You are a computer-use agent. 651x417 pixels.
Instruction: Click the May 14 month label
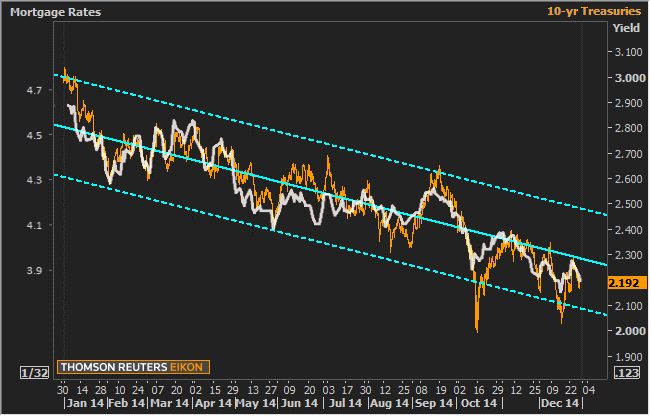256,404
